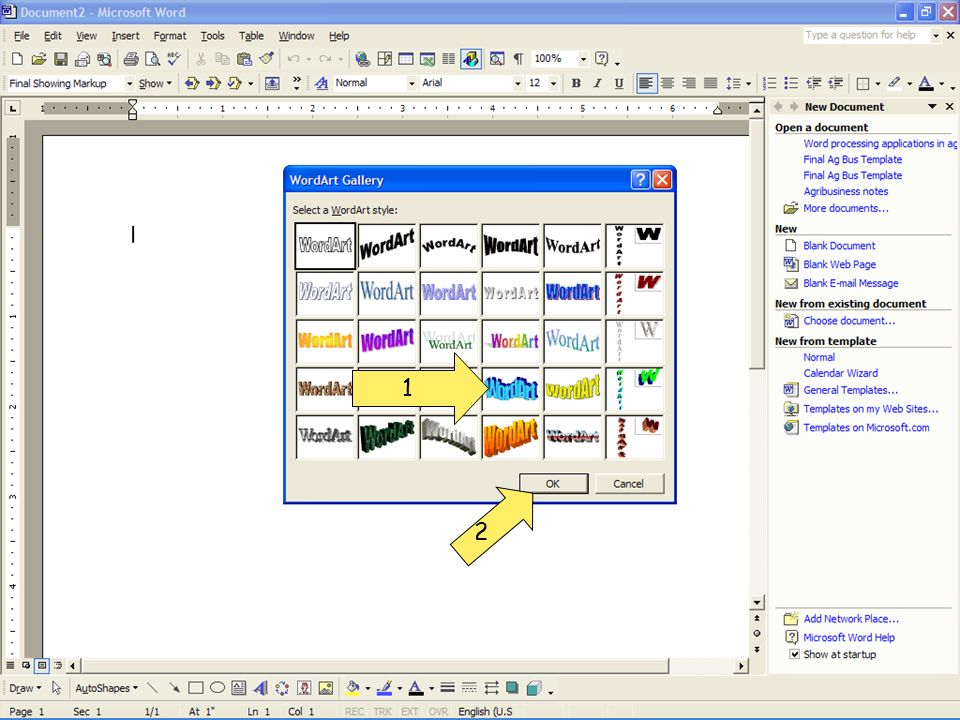Select the blue wavy WordArt style thumbnail
This screenshot has width=960, height=720.
[x=511, y=389]
